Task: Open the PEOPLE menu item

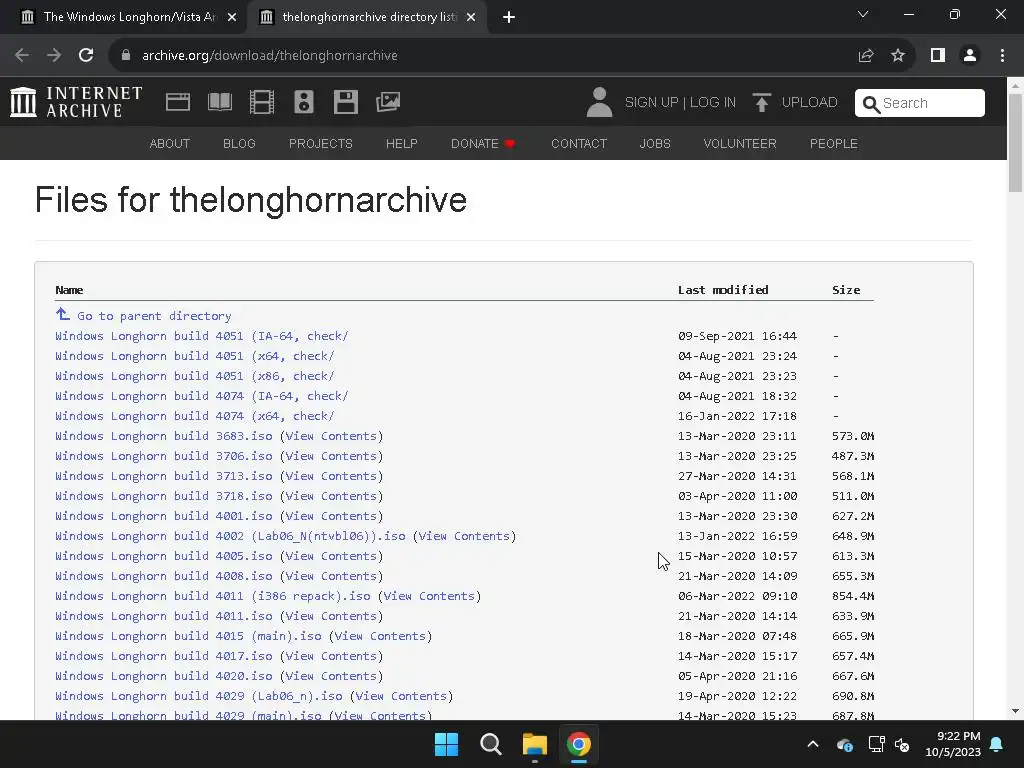Action: point(834,144)
